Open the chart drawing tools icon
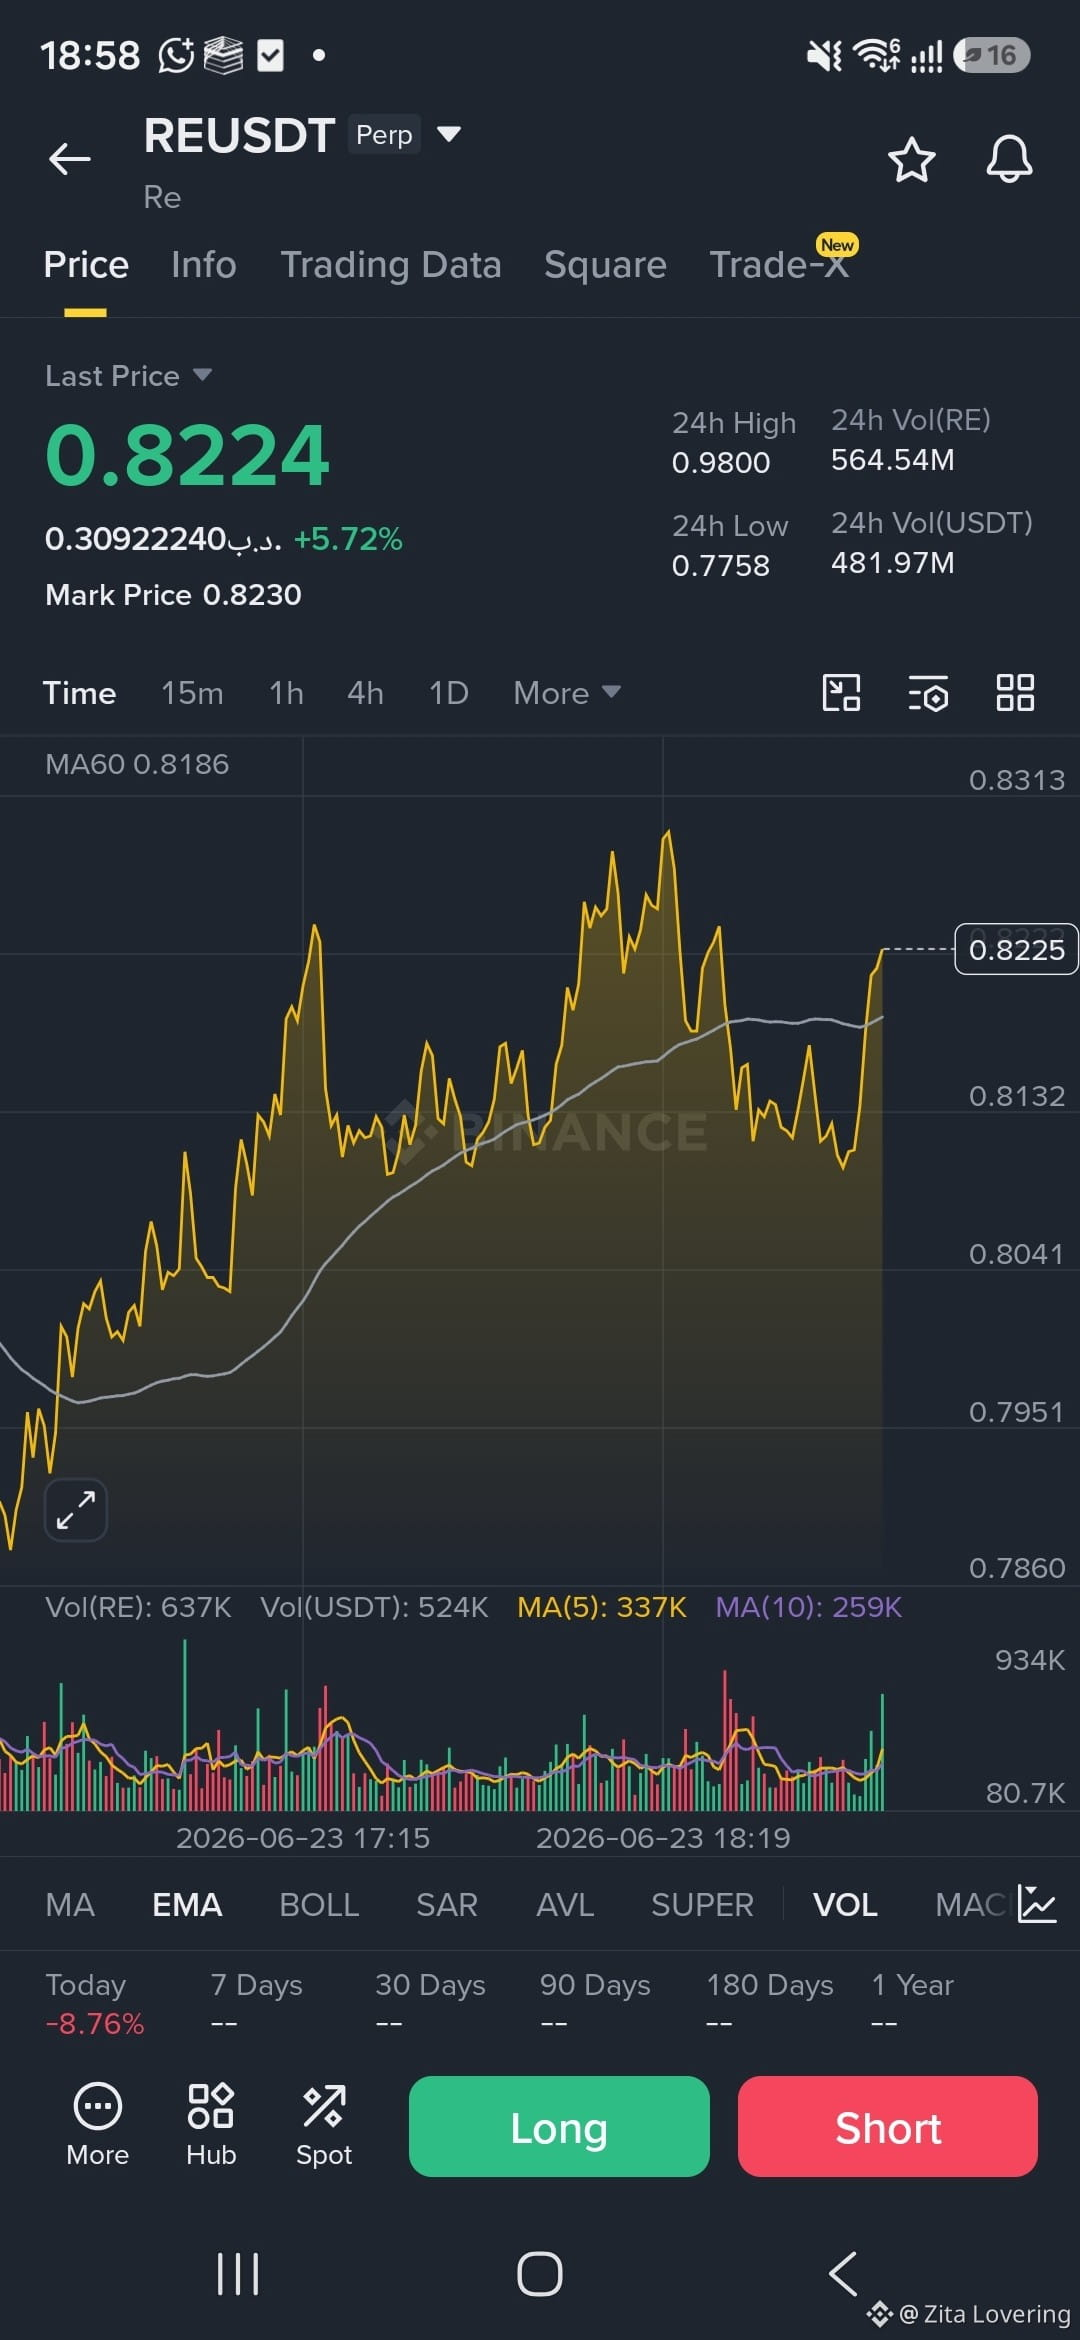1080x2340 pixels. click(x=841, y=693)
